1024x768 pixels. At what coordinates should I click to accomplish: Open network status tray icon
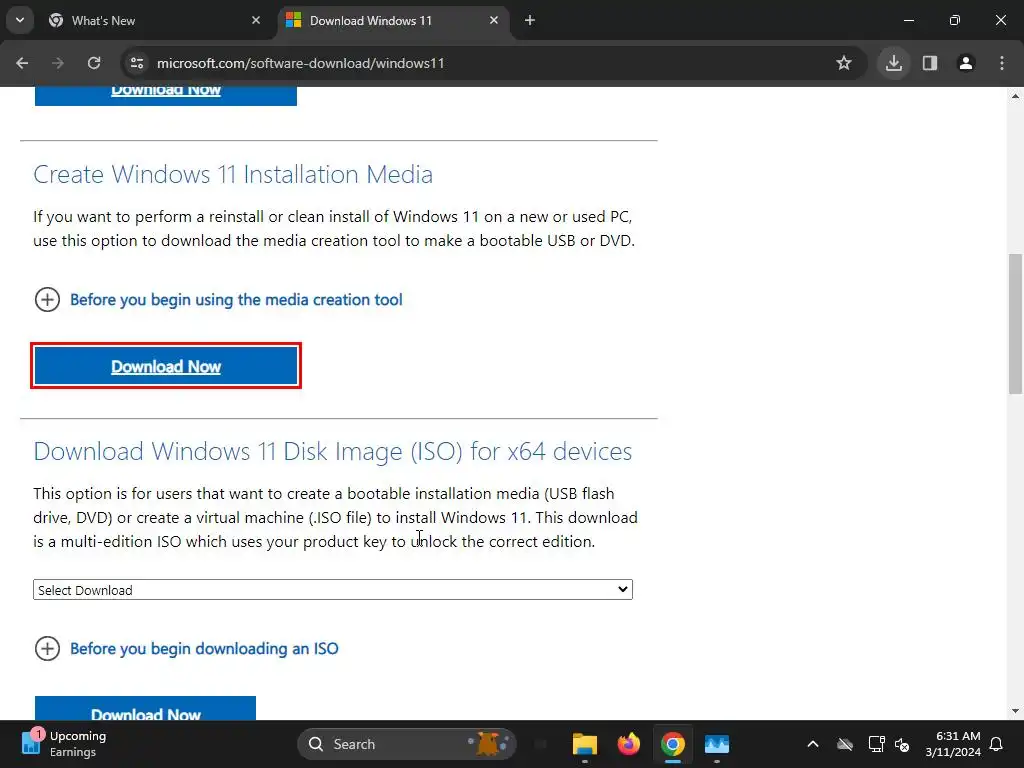pyautogui.click(x=876, y=744)
